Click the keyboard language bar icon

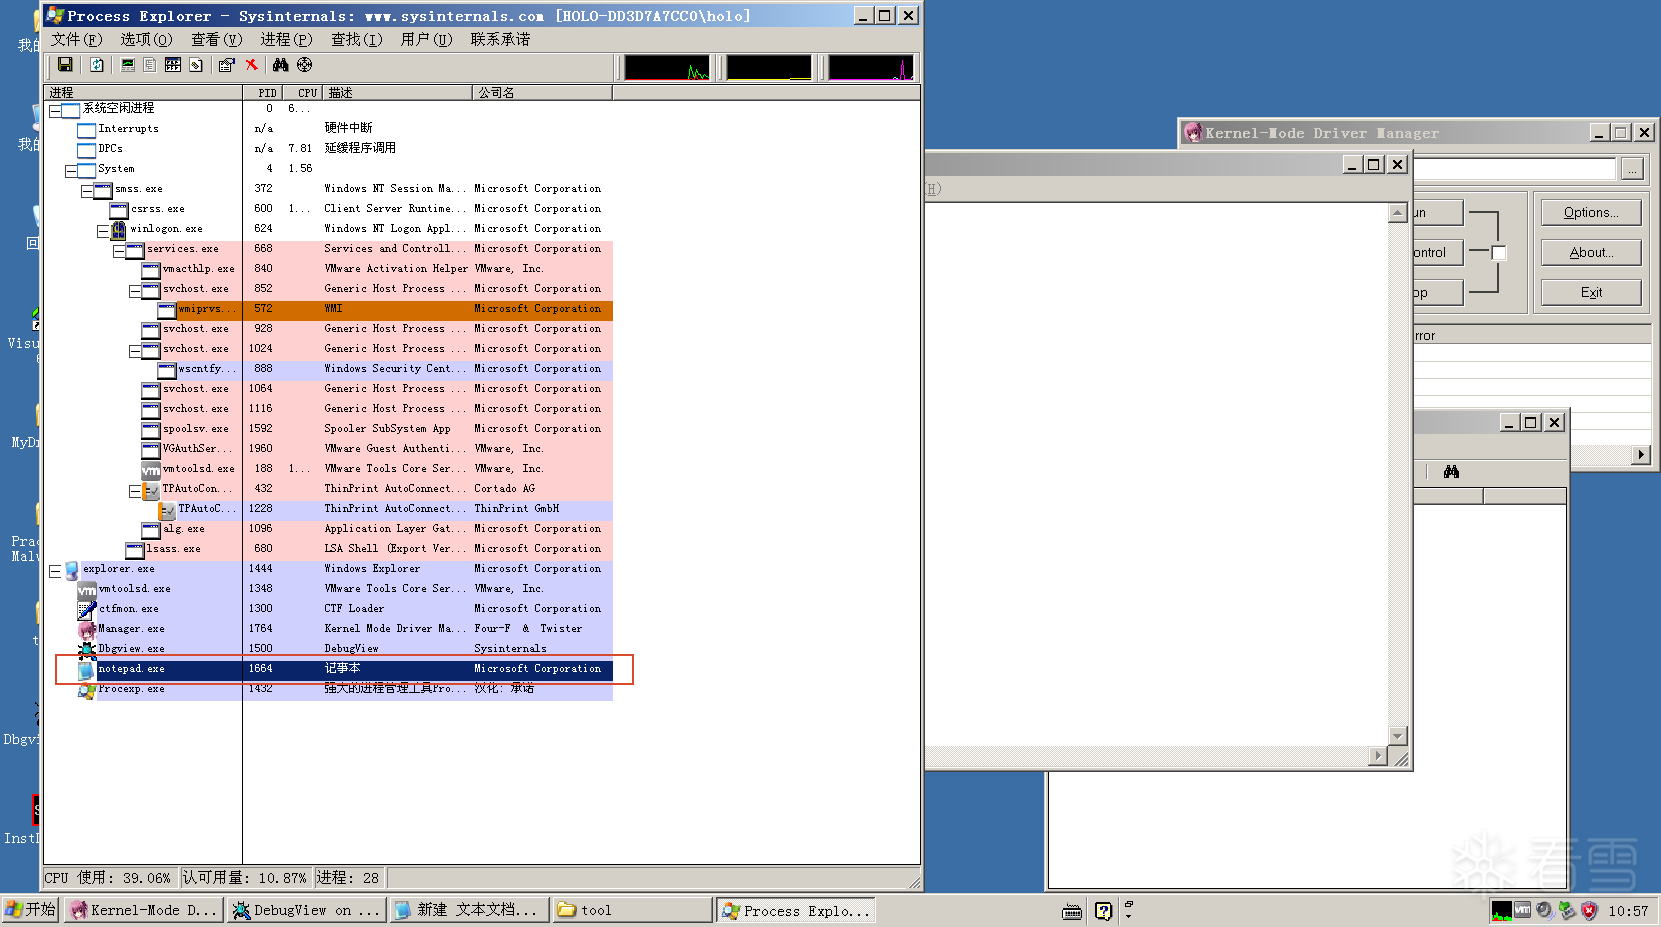click(1072, 911)
